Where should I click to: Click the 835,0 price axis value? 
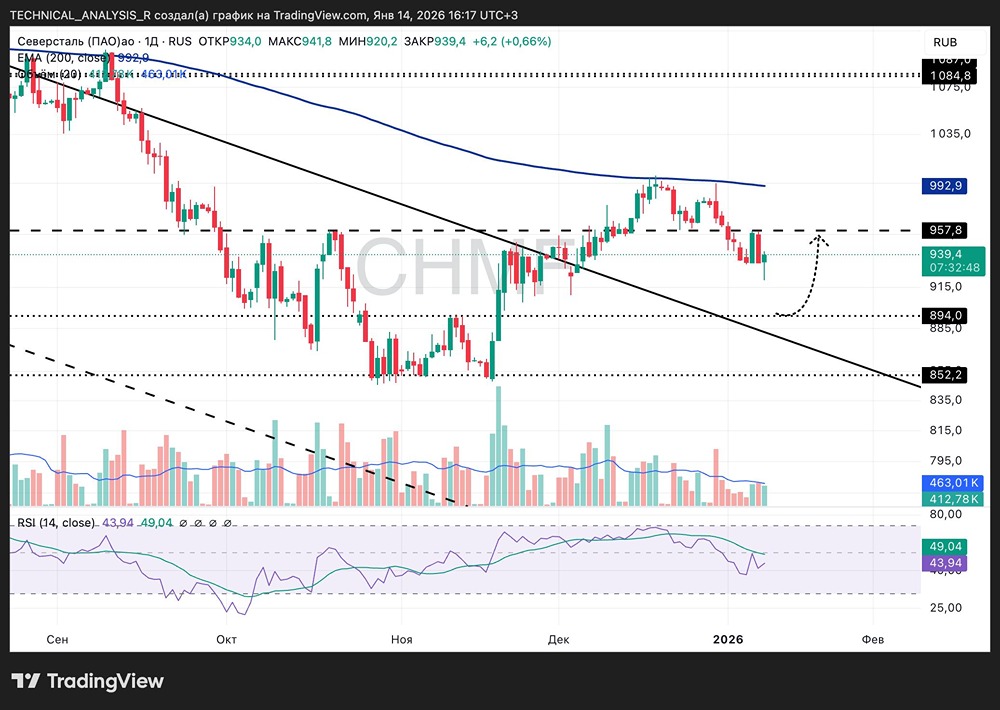coord(946,400)
